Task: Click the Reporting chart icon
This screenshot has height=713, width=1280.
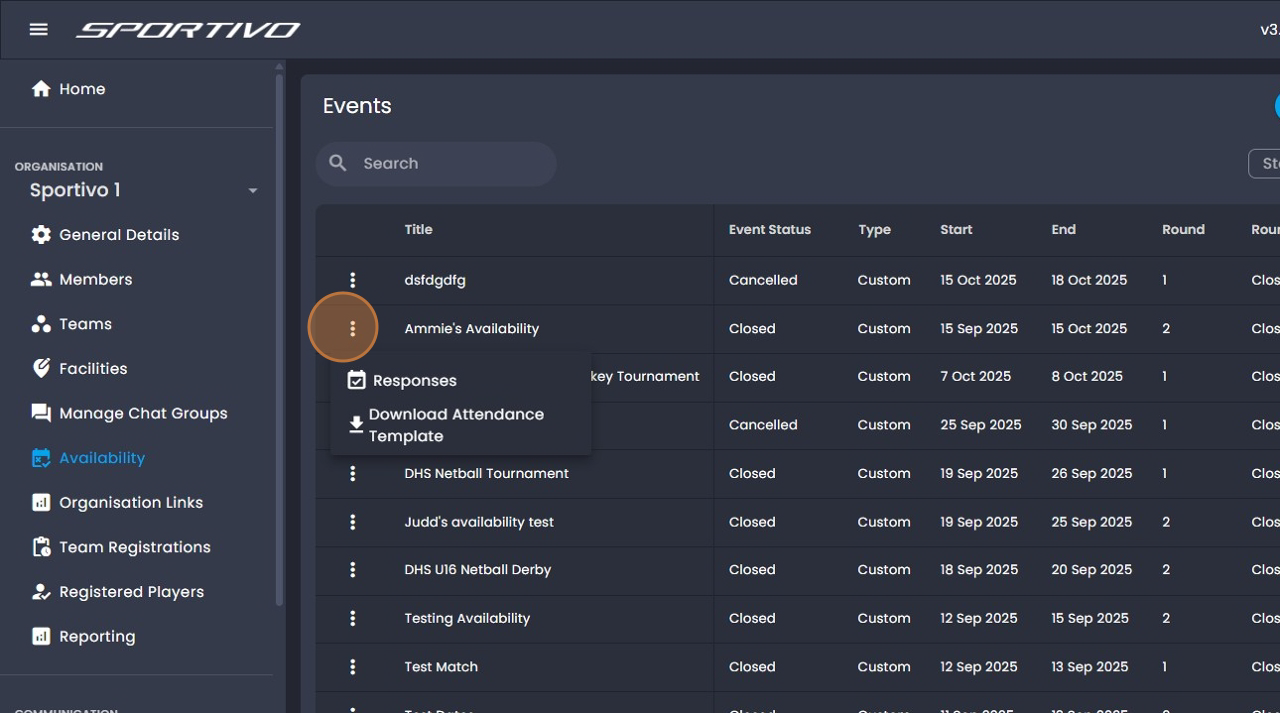Action: [41, 636]
